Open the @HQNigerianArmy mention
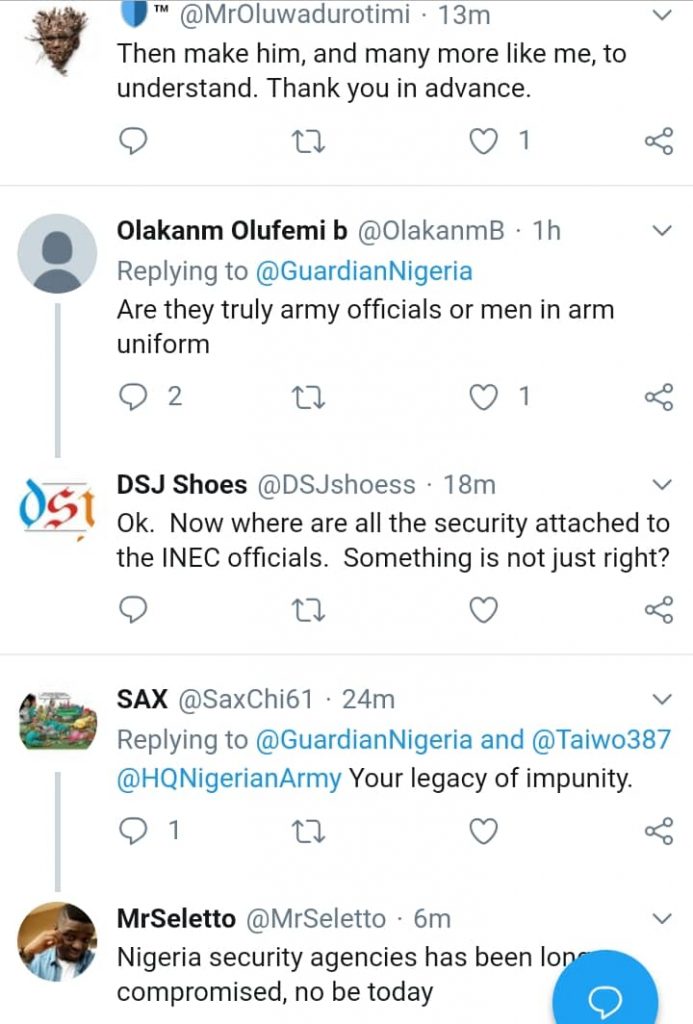The width and height of the screenshot is (693, 1024). click(x=229, y=778)
